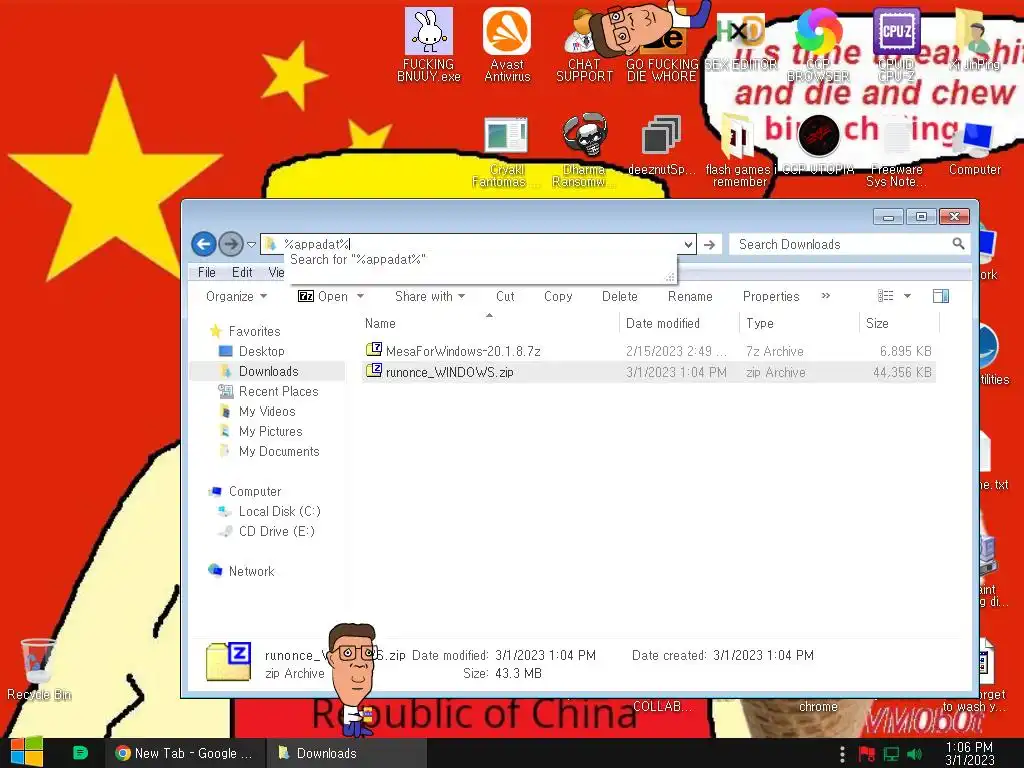Expand the Open button dropdown arrow

coord(360,296)
